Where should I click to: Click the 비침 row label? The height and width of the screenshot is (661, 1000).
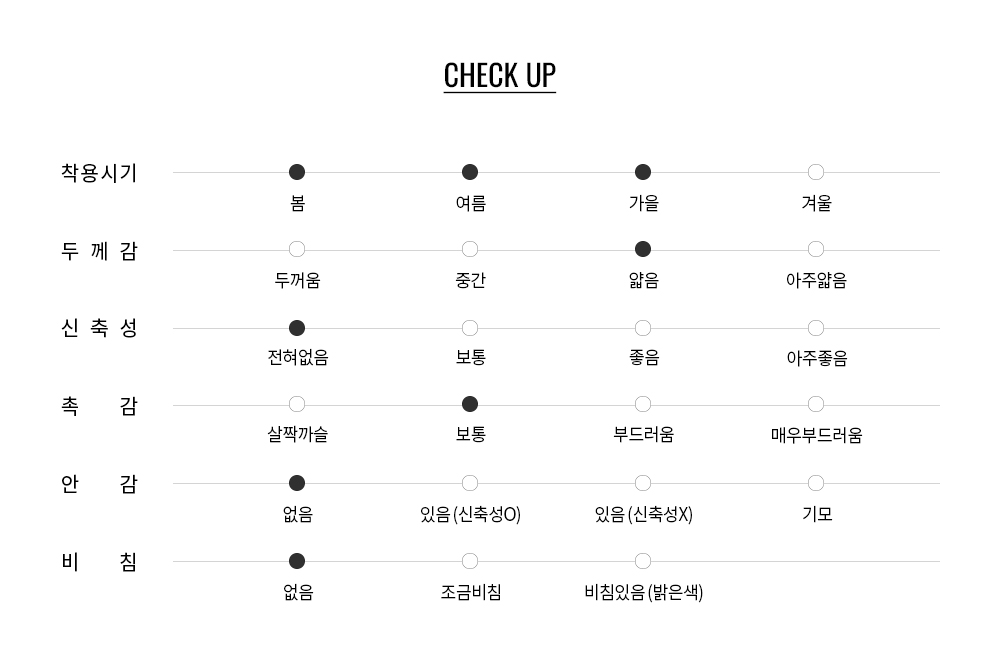click(x=99, y=562)
